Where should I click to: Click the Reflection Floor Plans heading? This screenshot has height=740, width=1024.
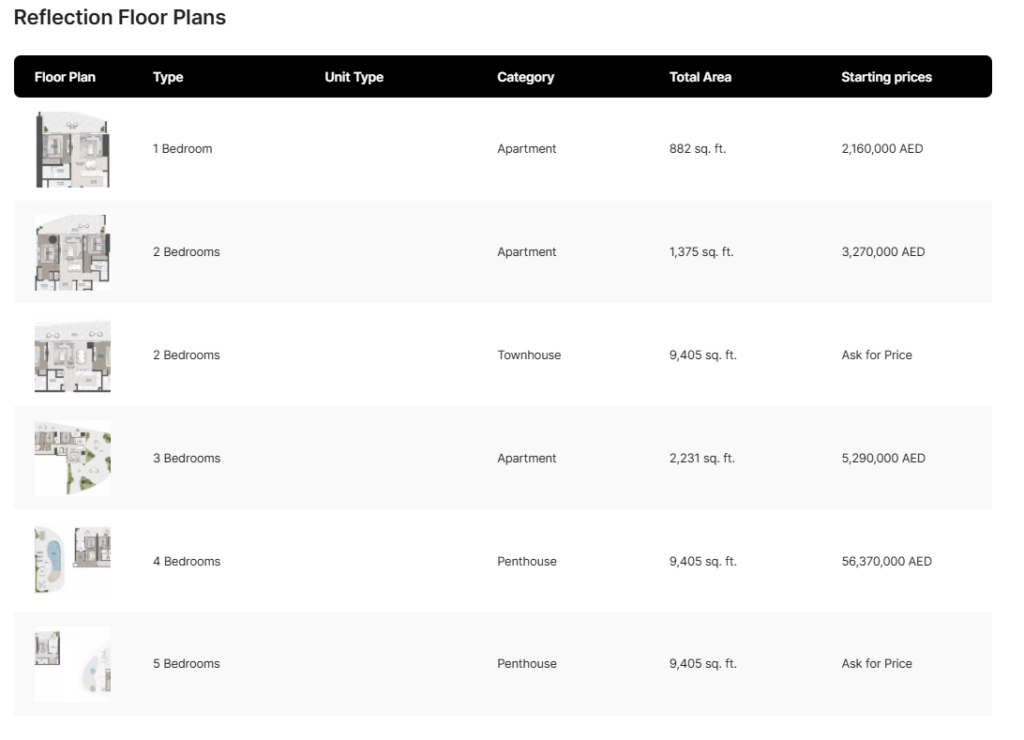tap(120, 18)
